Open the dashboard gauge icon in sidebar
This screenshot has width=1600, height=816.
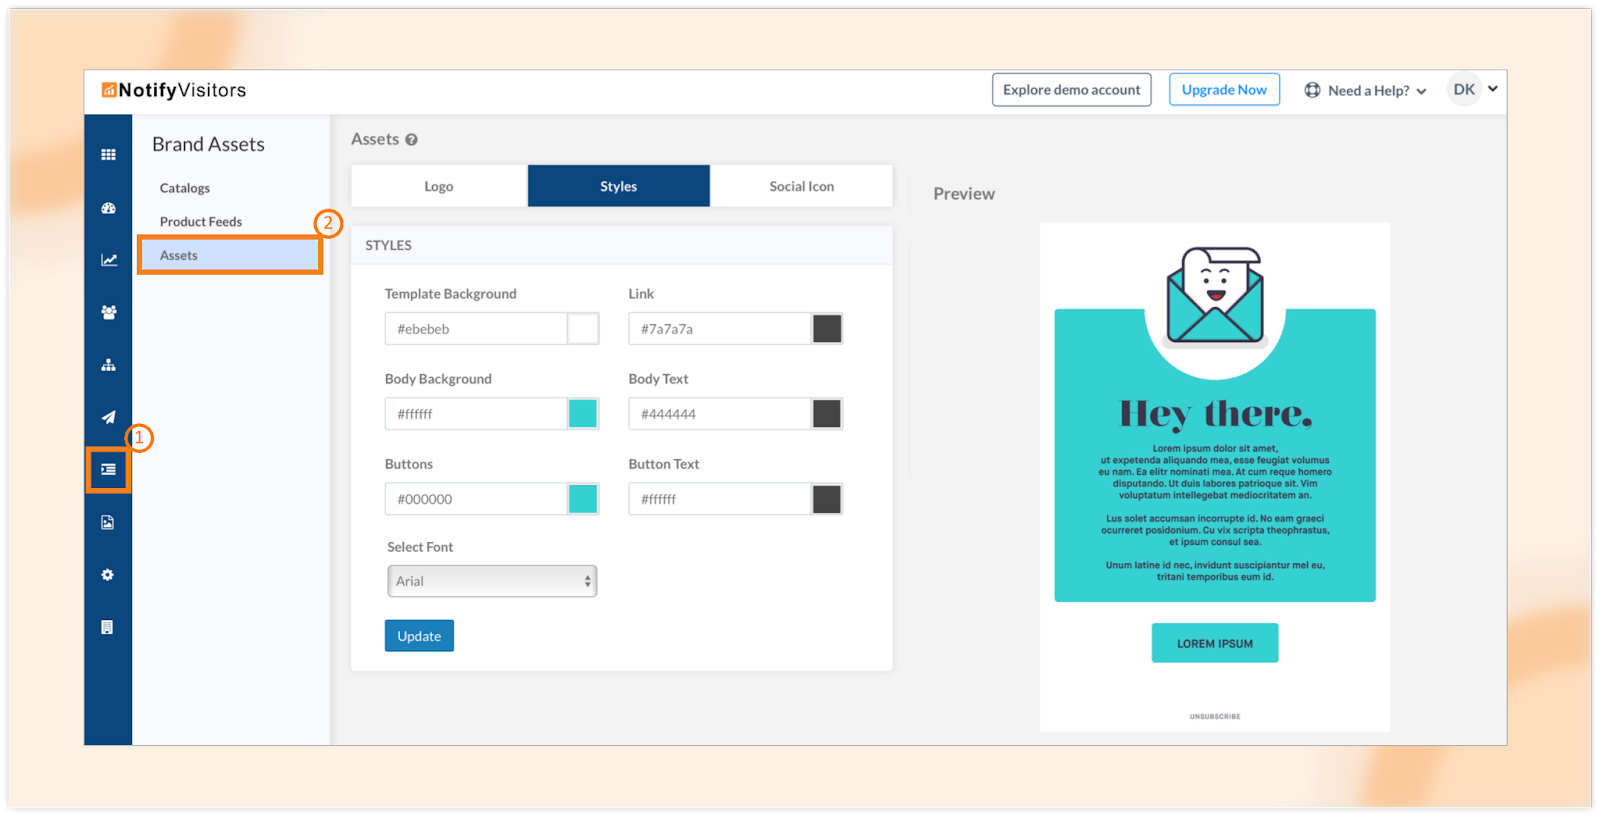pyautogui.click(x=108, y=208)
